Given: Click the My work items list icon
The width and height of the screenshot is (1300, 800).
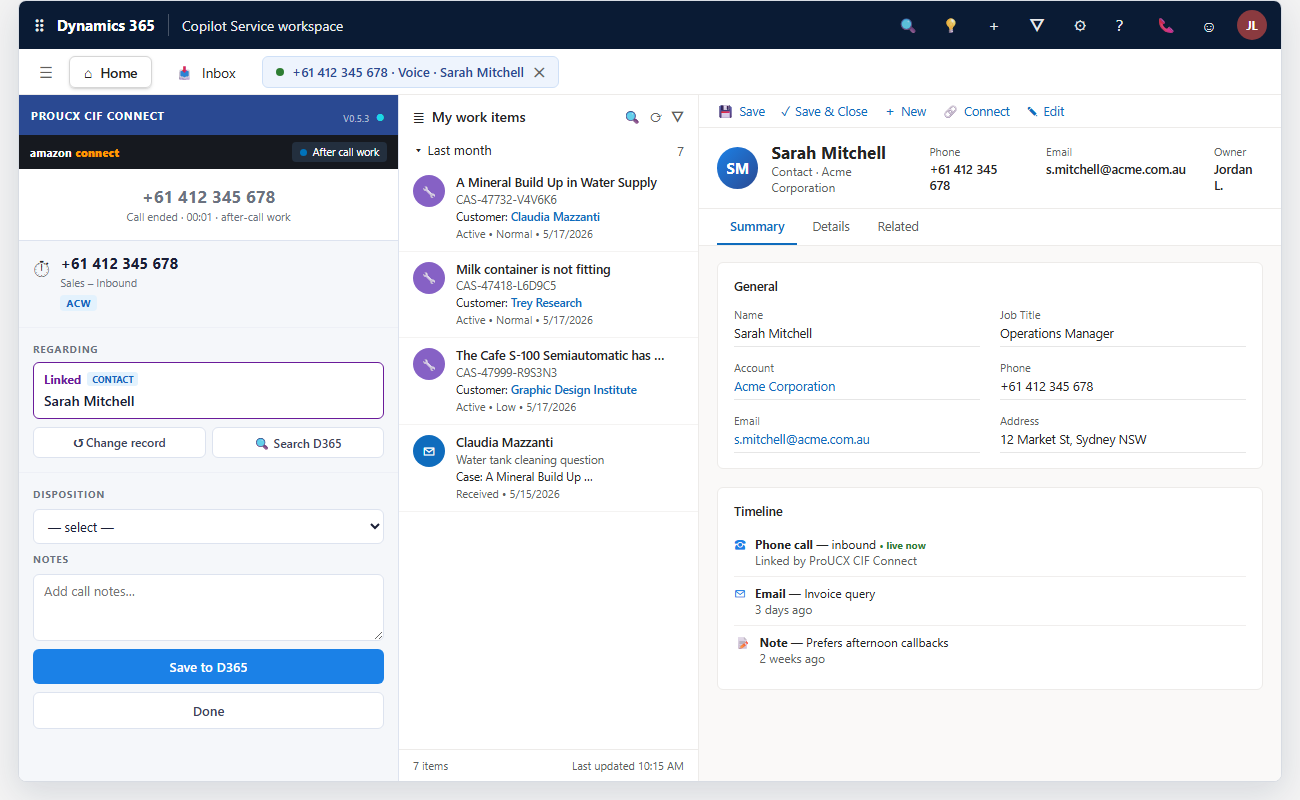Looking at the screenshot, I should click(419, 118).
